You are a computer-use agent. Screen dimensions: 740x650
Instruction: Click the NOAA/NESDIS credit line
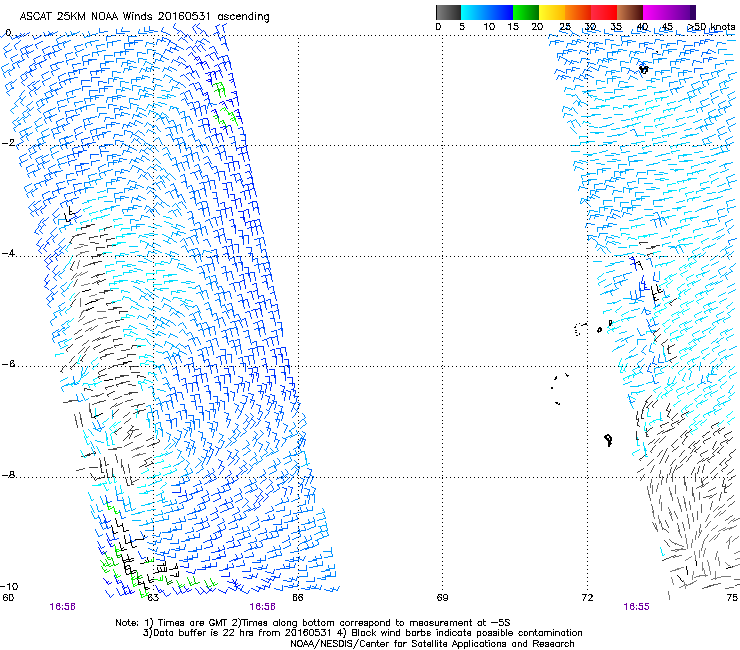pos(432,644)
